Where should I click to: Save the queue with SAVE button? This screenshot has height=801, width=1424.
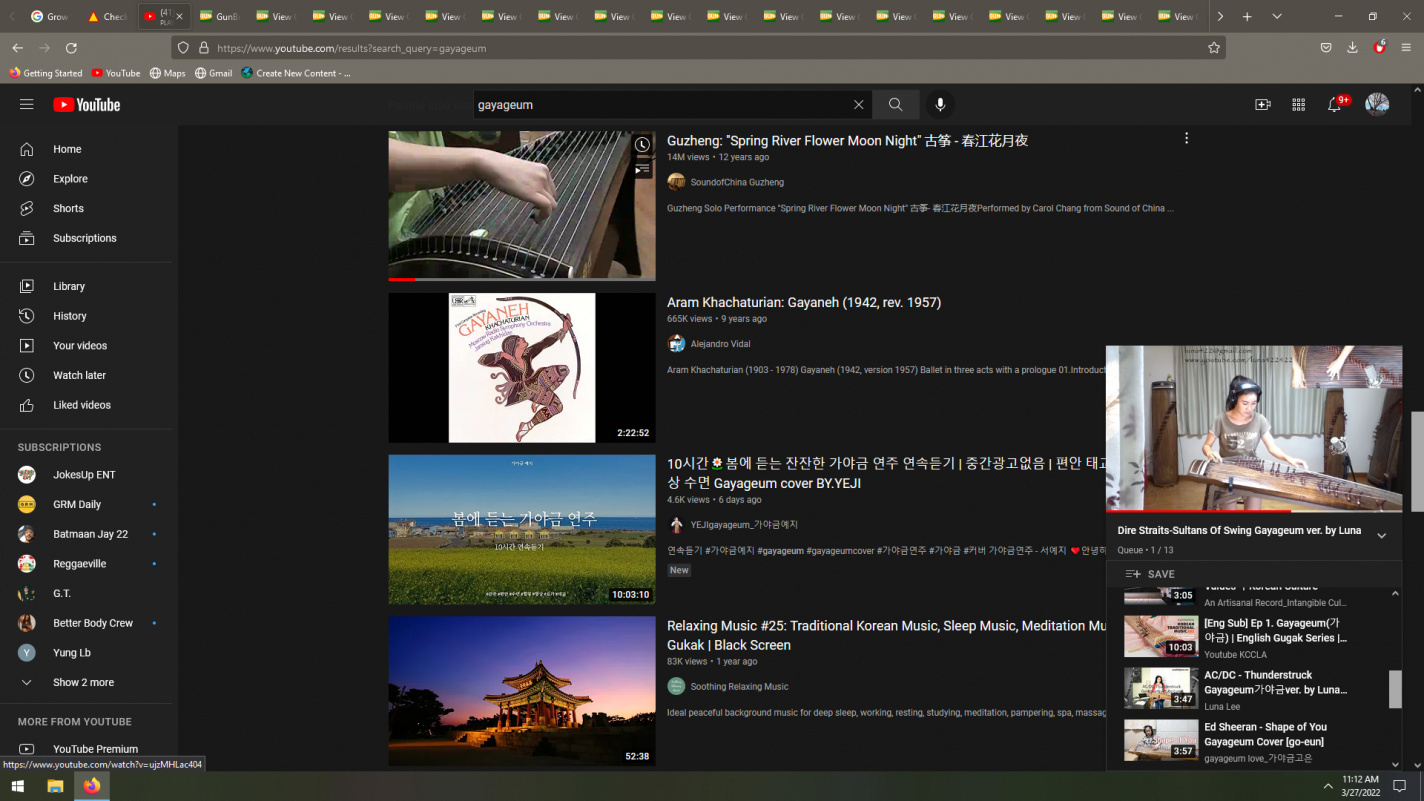coord(1150,574)
